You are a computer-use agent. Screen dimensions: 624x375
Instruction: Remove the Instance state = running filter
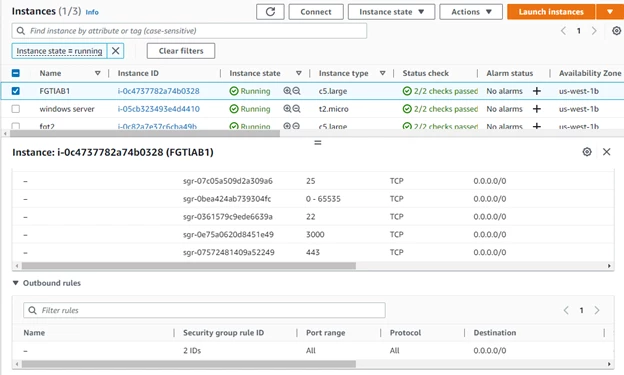pos(115,51)
